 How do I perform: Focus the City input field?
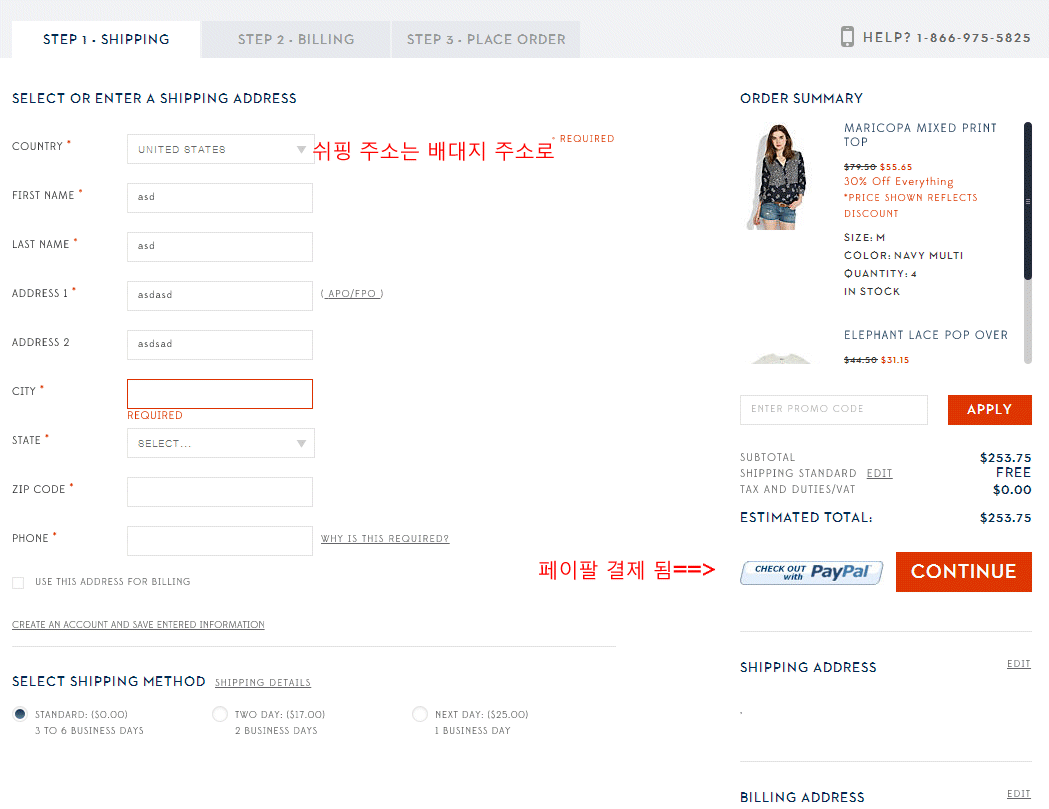220,394
